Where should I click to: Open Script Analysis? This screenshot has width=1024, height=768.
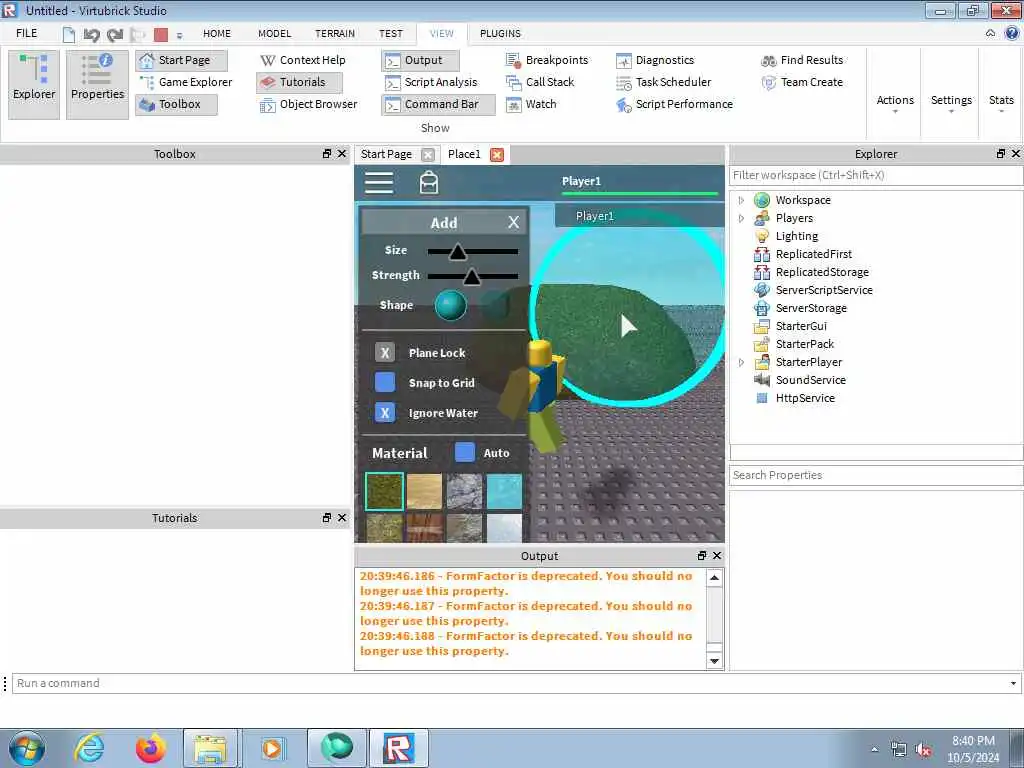(x=431, y=82)
